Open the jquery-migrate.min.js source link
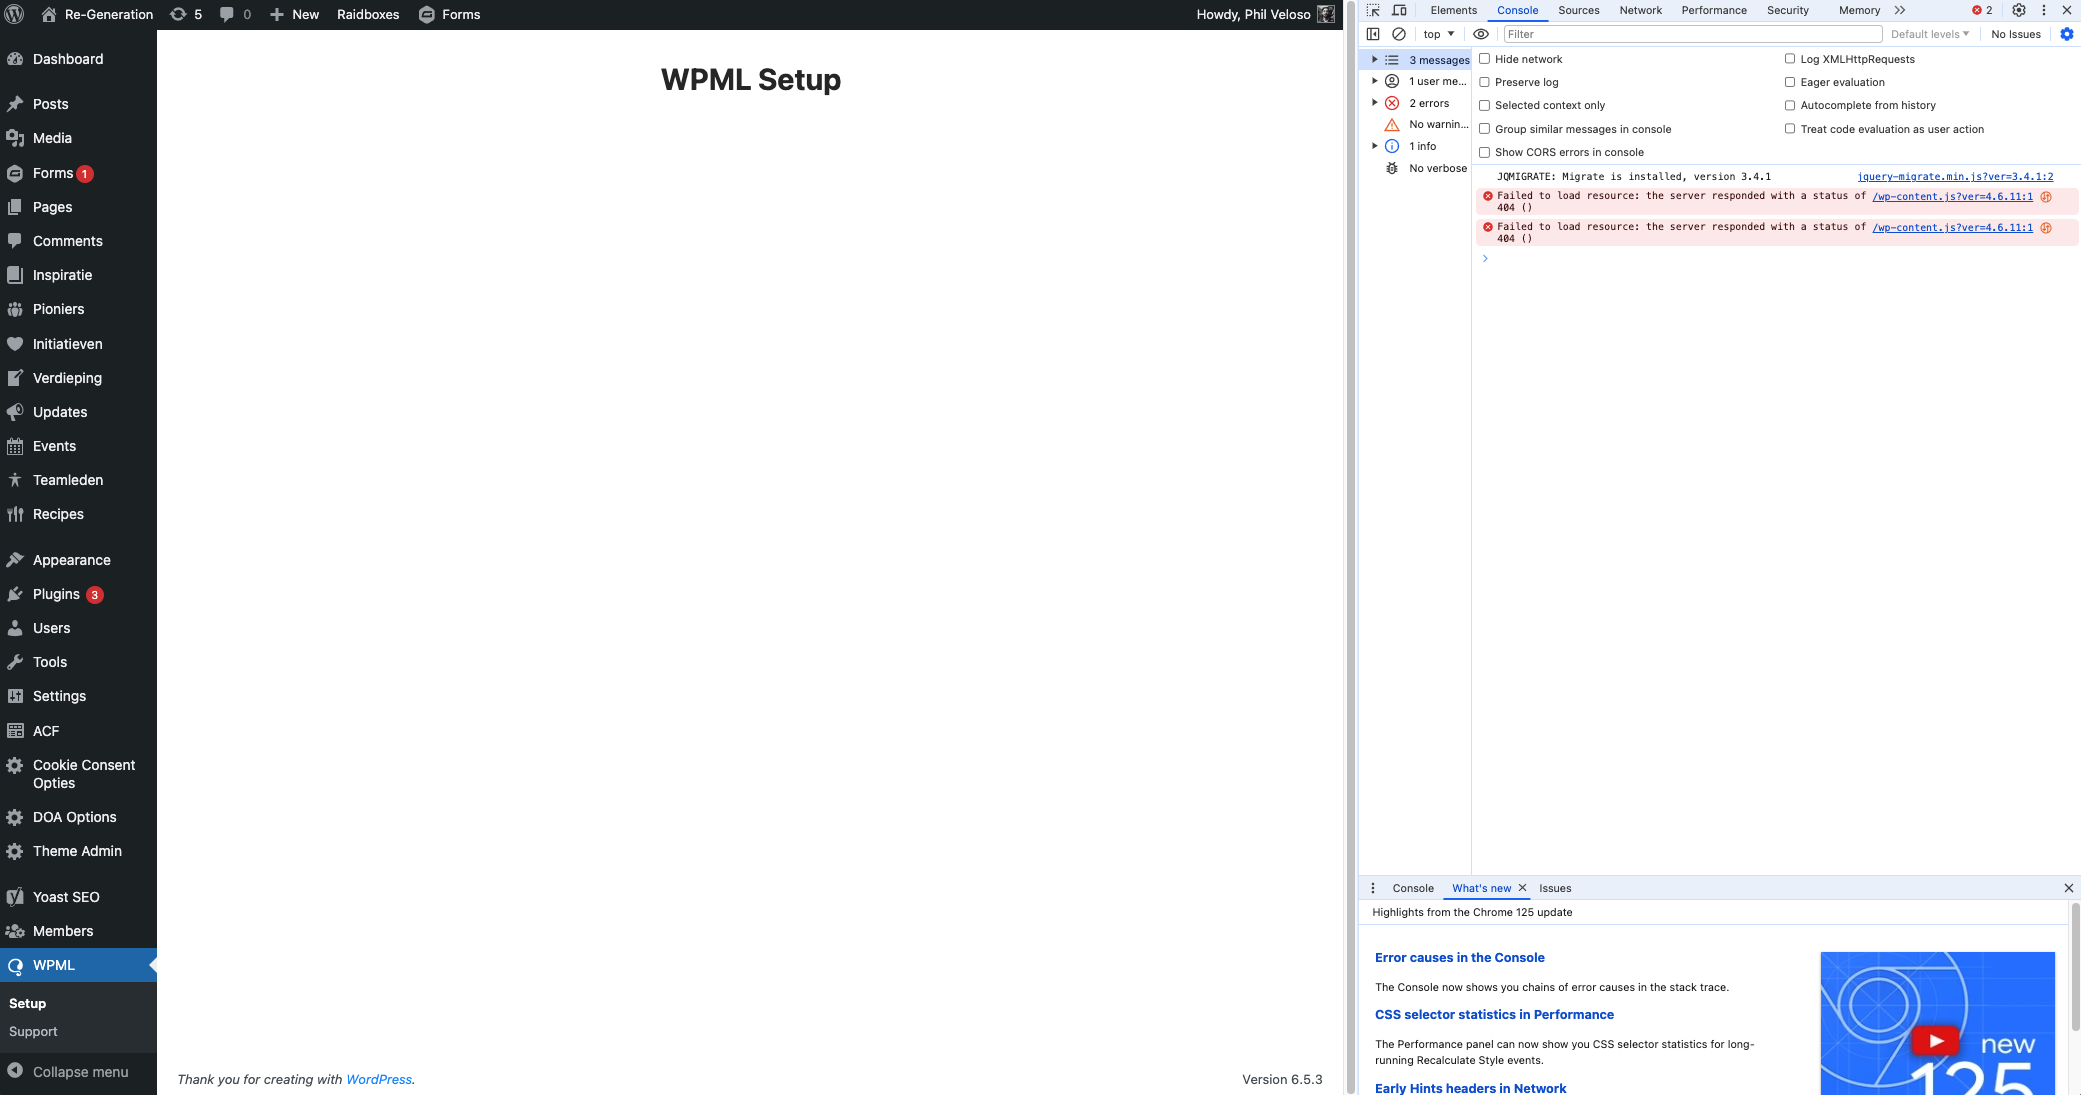Viewport: 2081px width, 1095px height. (x=1955, y=176)
